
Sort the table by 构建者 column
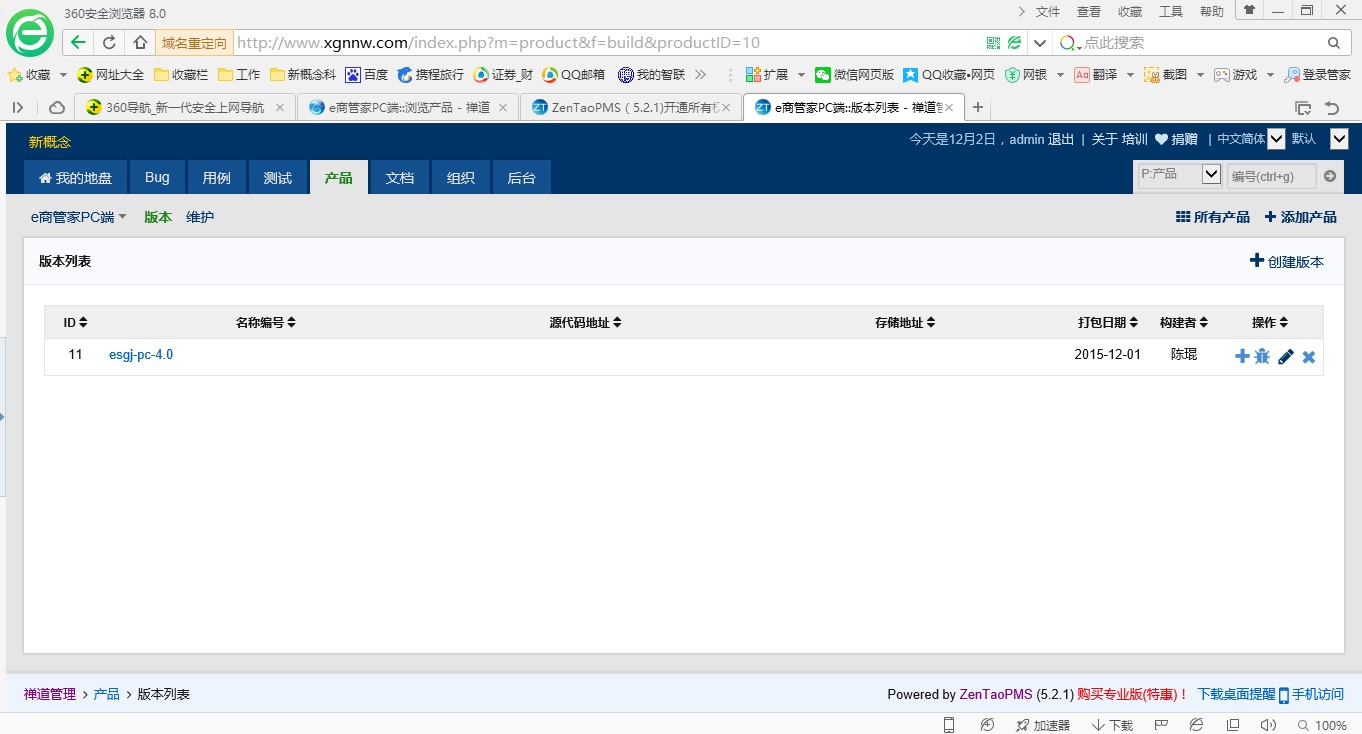click(x=1184, y=322)
